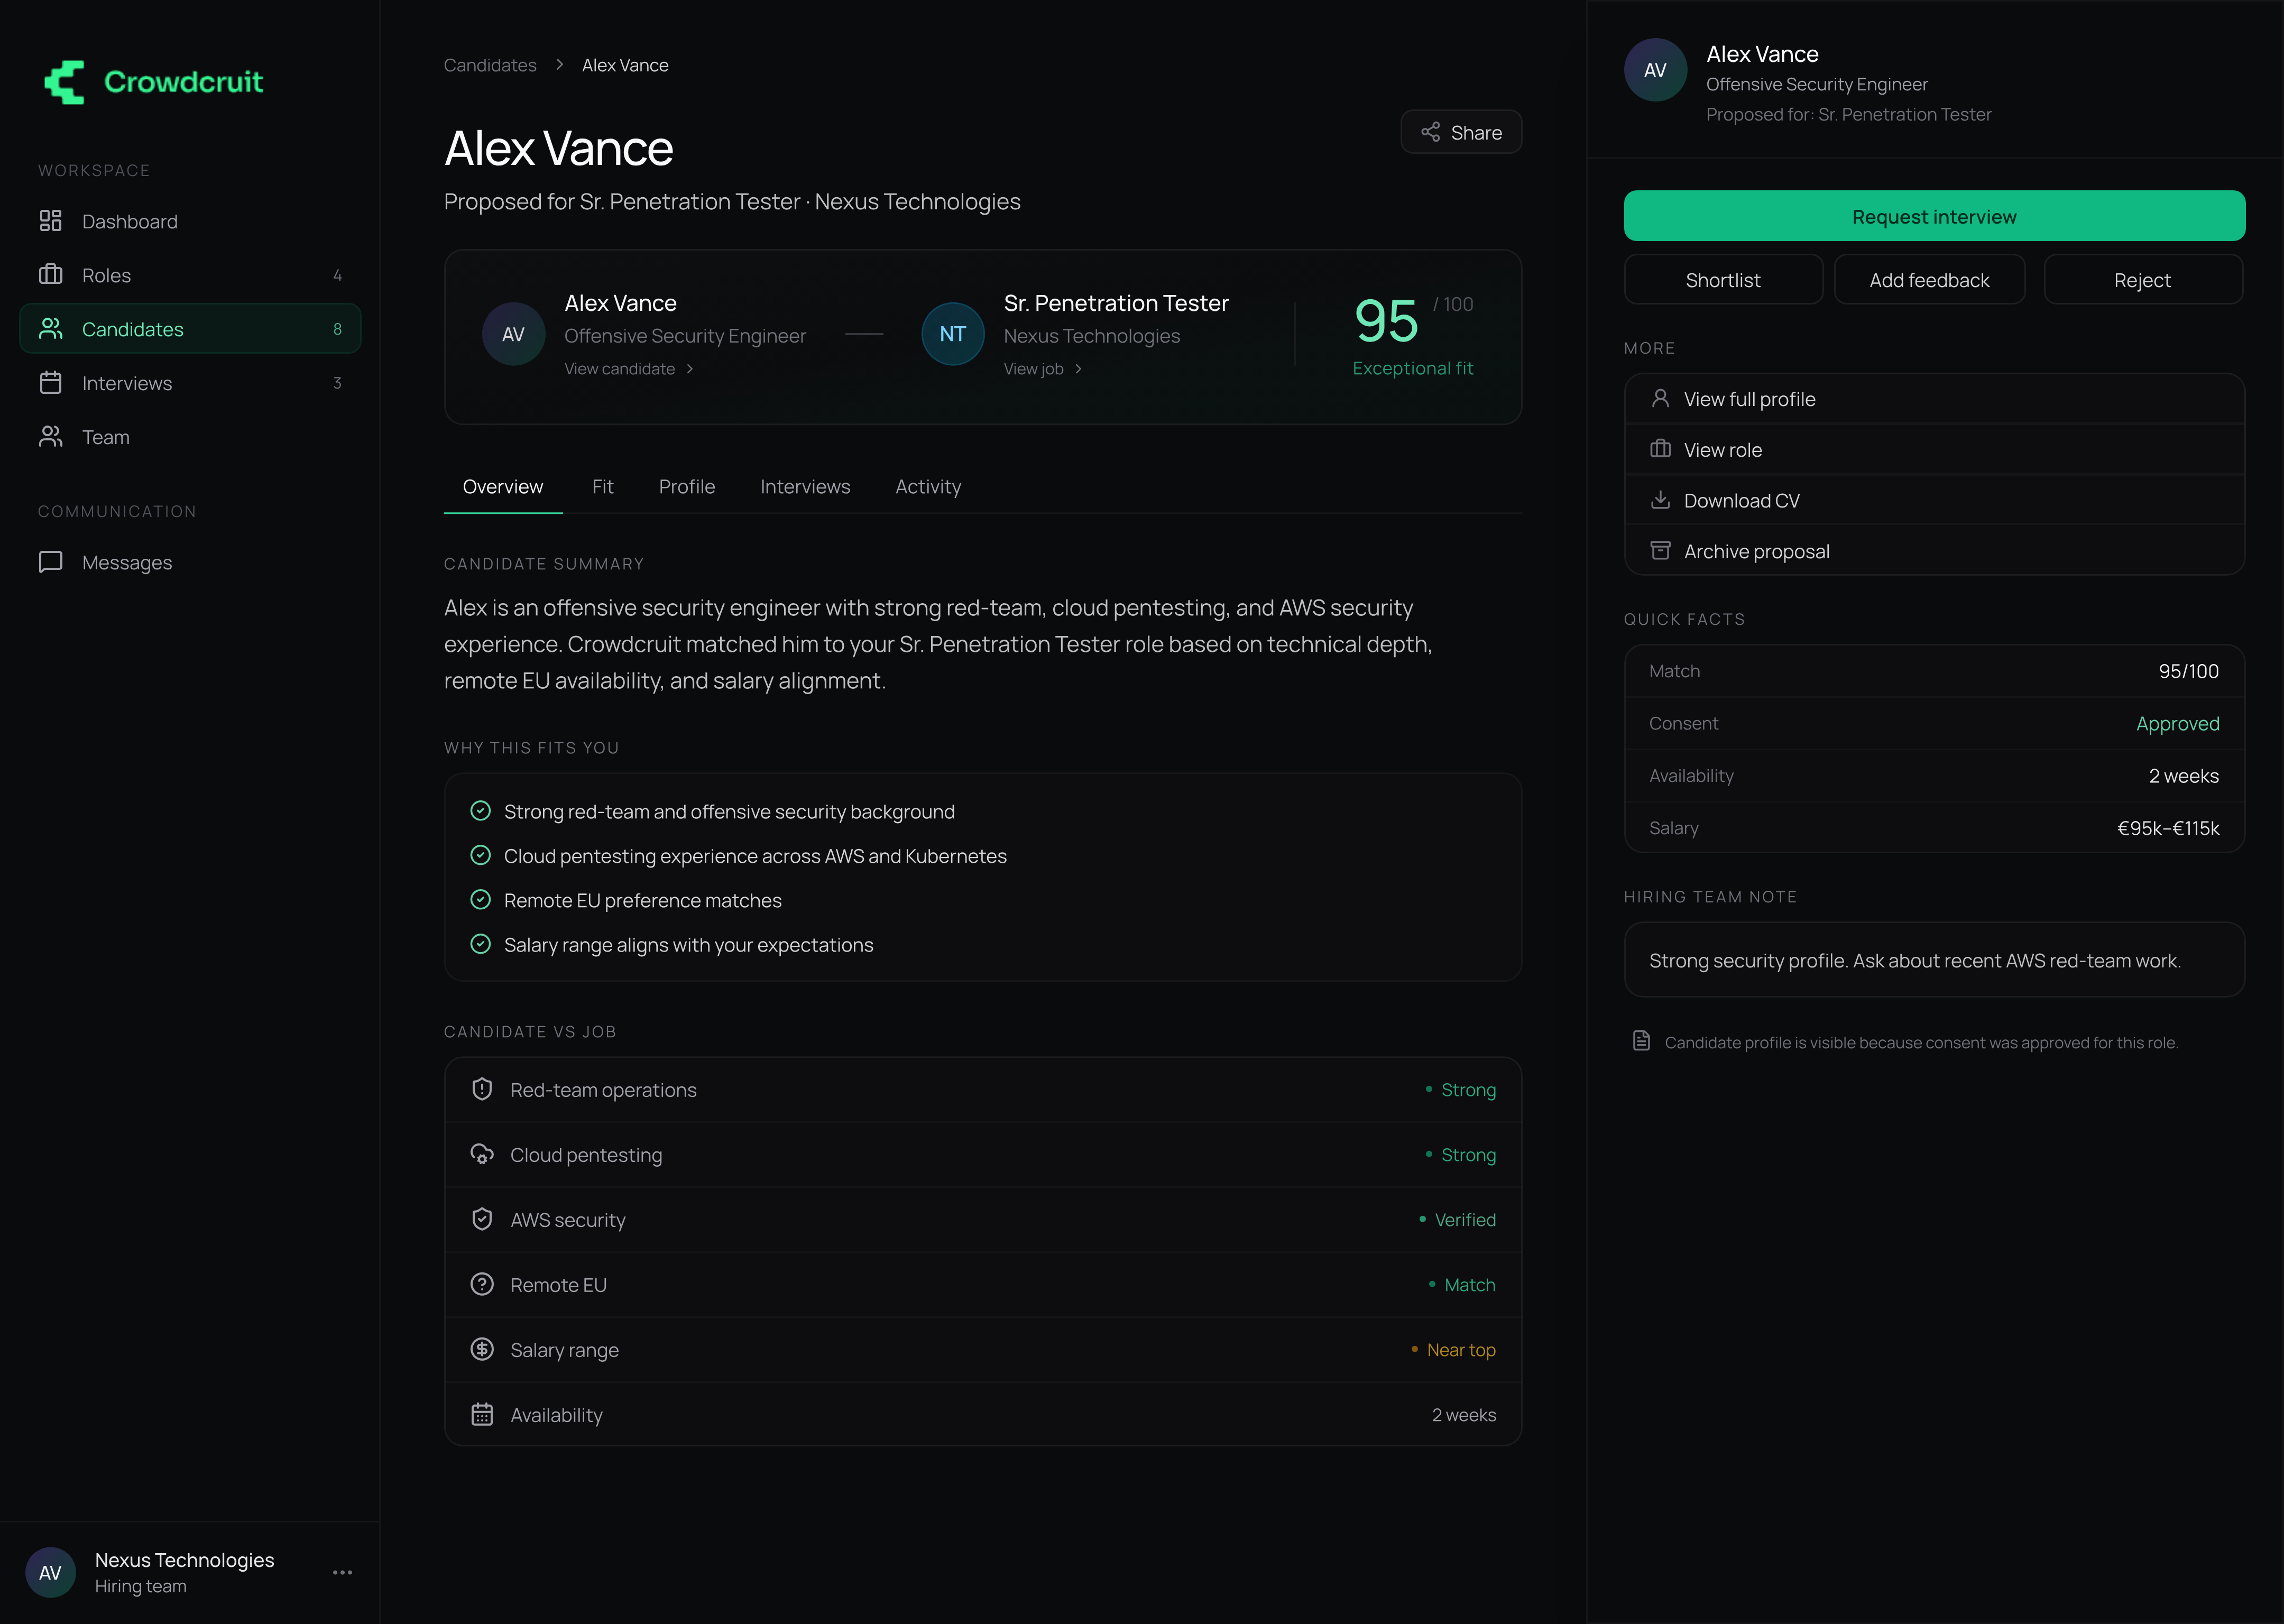This screenshot has width=2284, height=1624.
Task: Select Candidates in the sidebar
Action: [190, 328]
